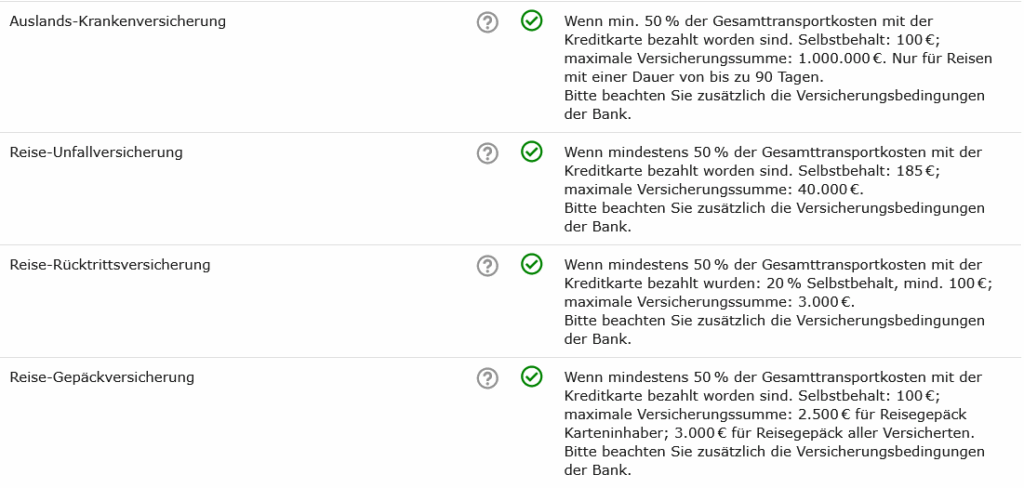Select the Reise-Rücktrittsversicherung row label
The image size is (1024, 488).
(110, 265)
